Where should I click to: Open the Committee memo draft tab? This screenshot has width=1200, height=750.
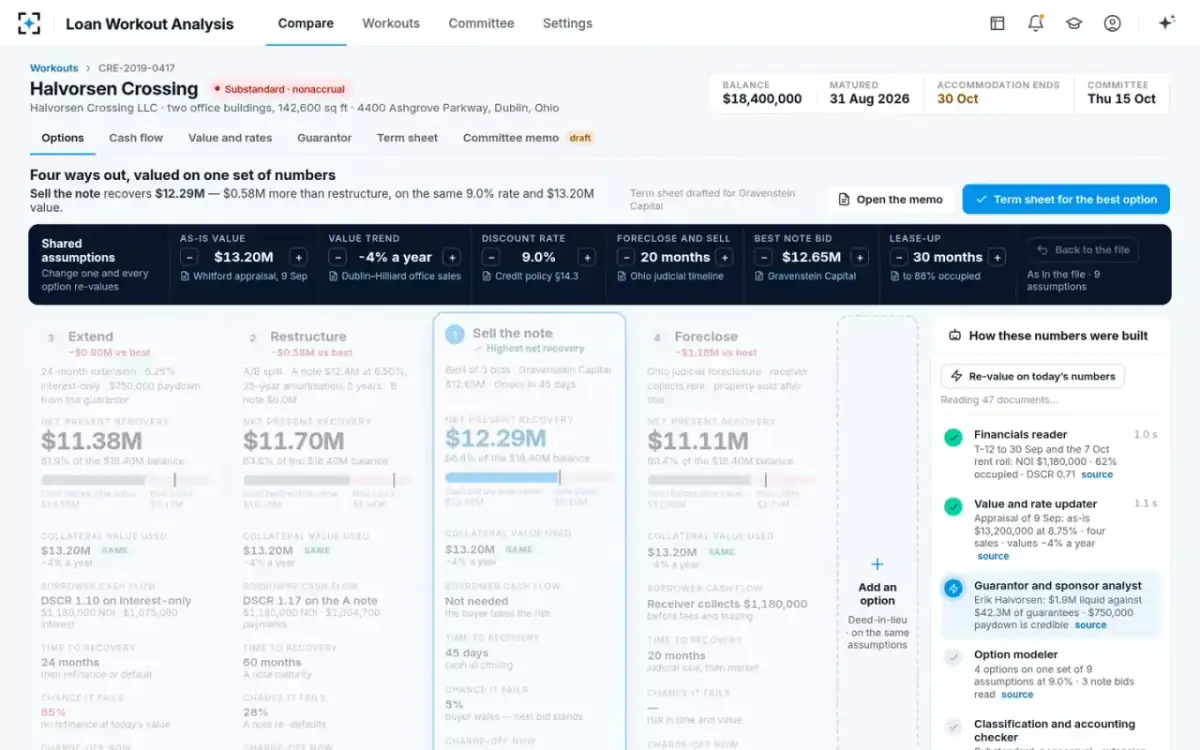528,138
